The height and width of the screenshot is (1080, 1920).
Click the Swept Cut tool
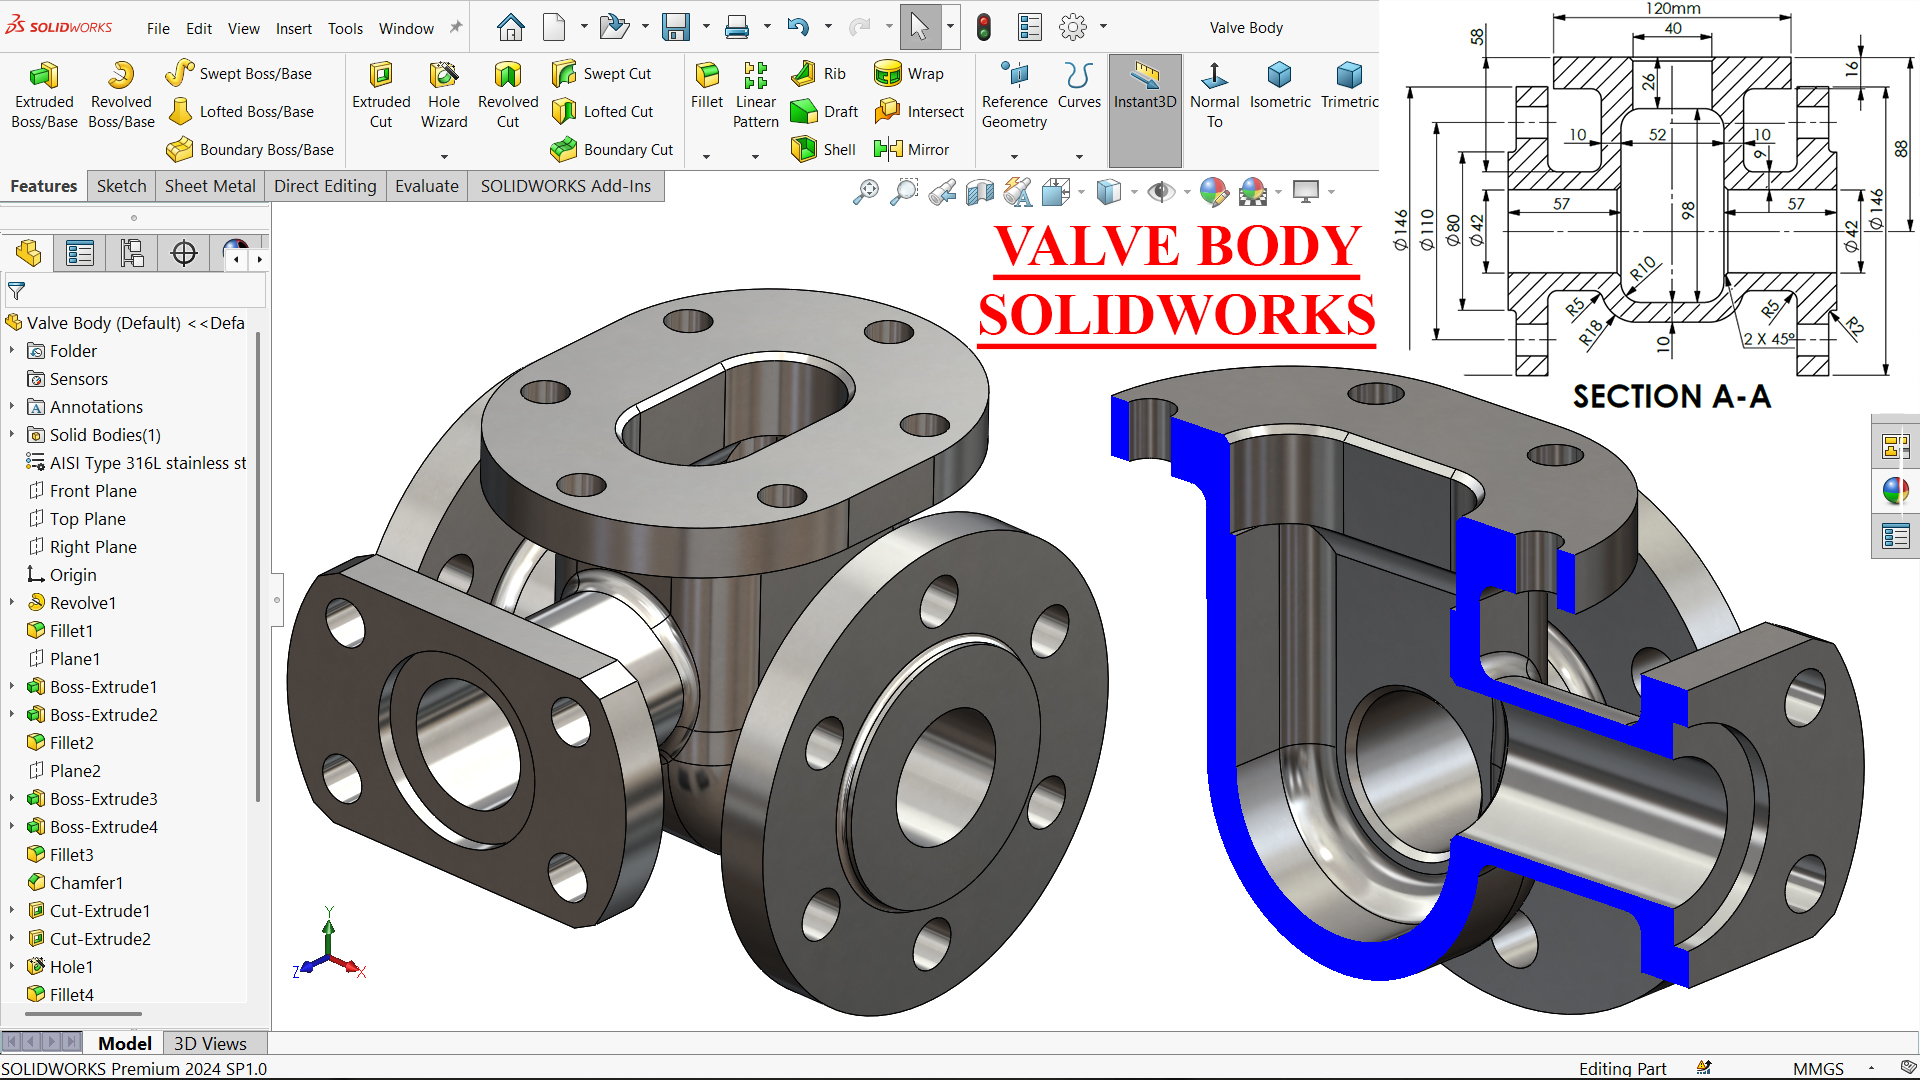point(601,73)
